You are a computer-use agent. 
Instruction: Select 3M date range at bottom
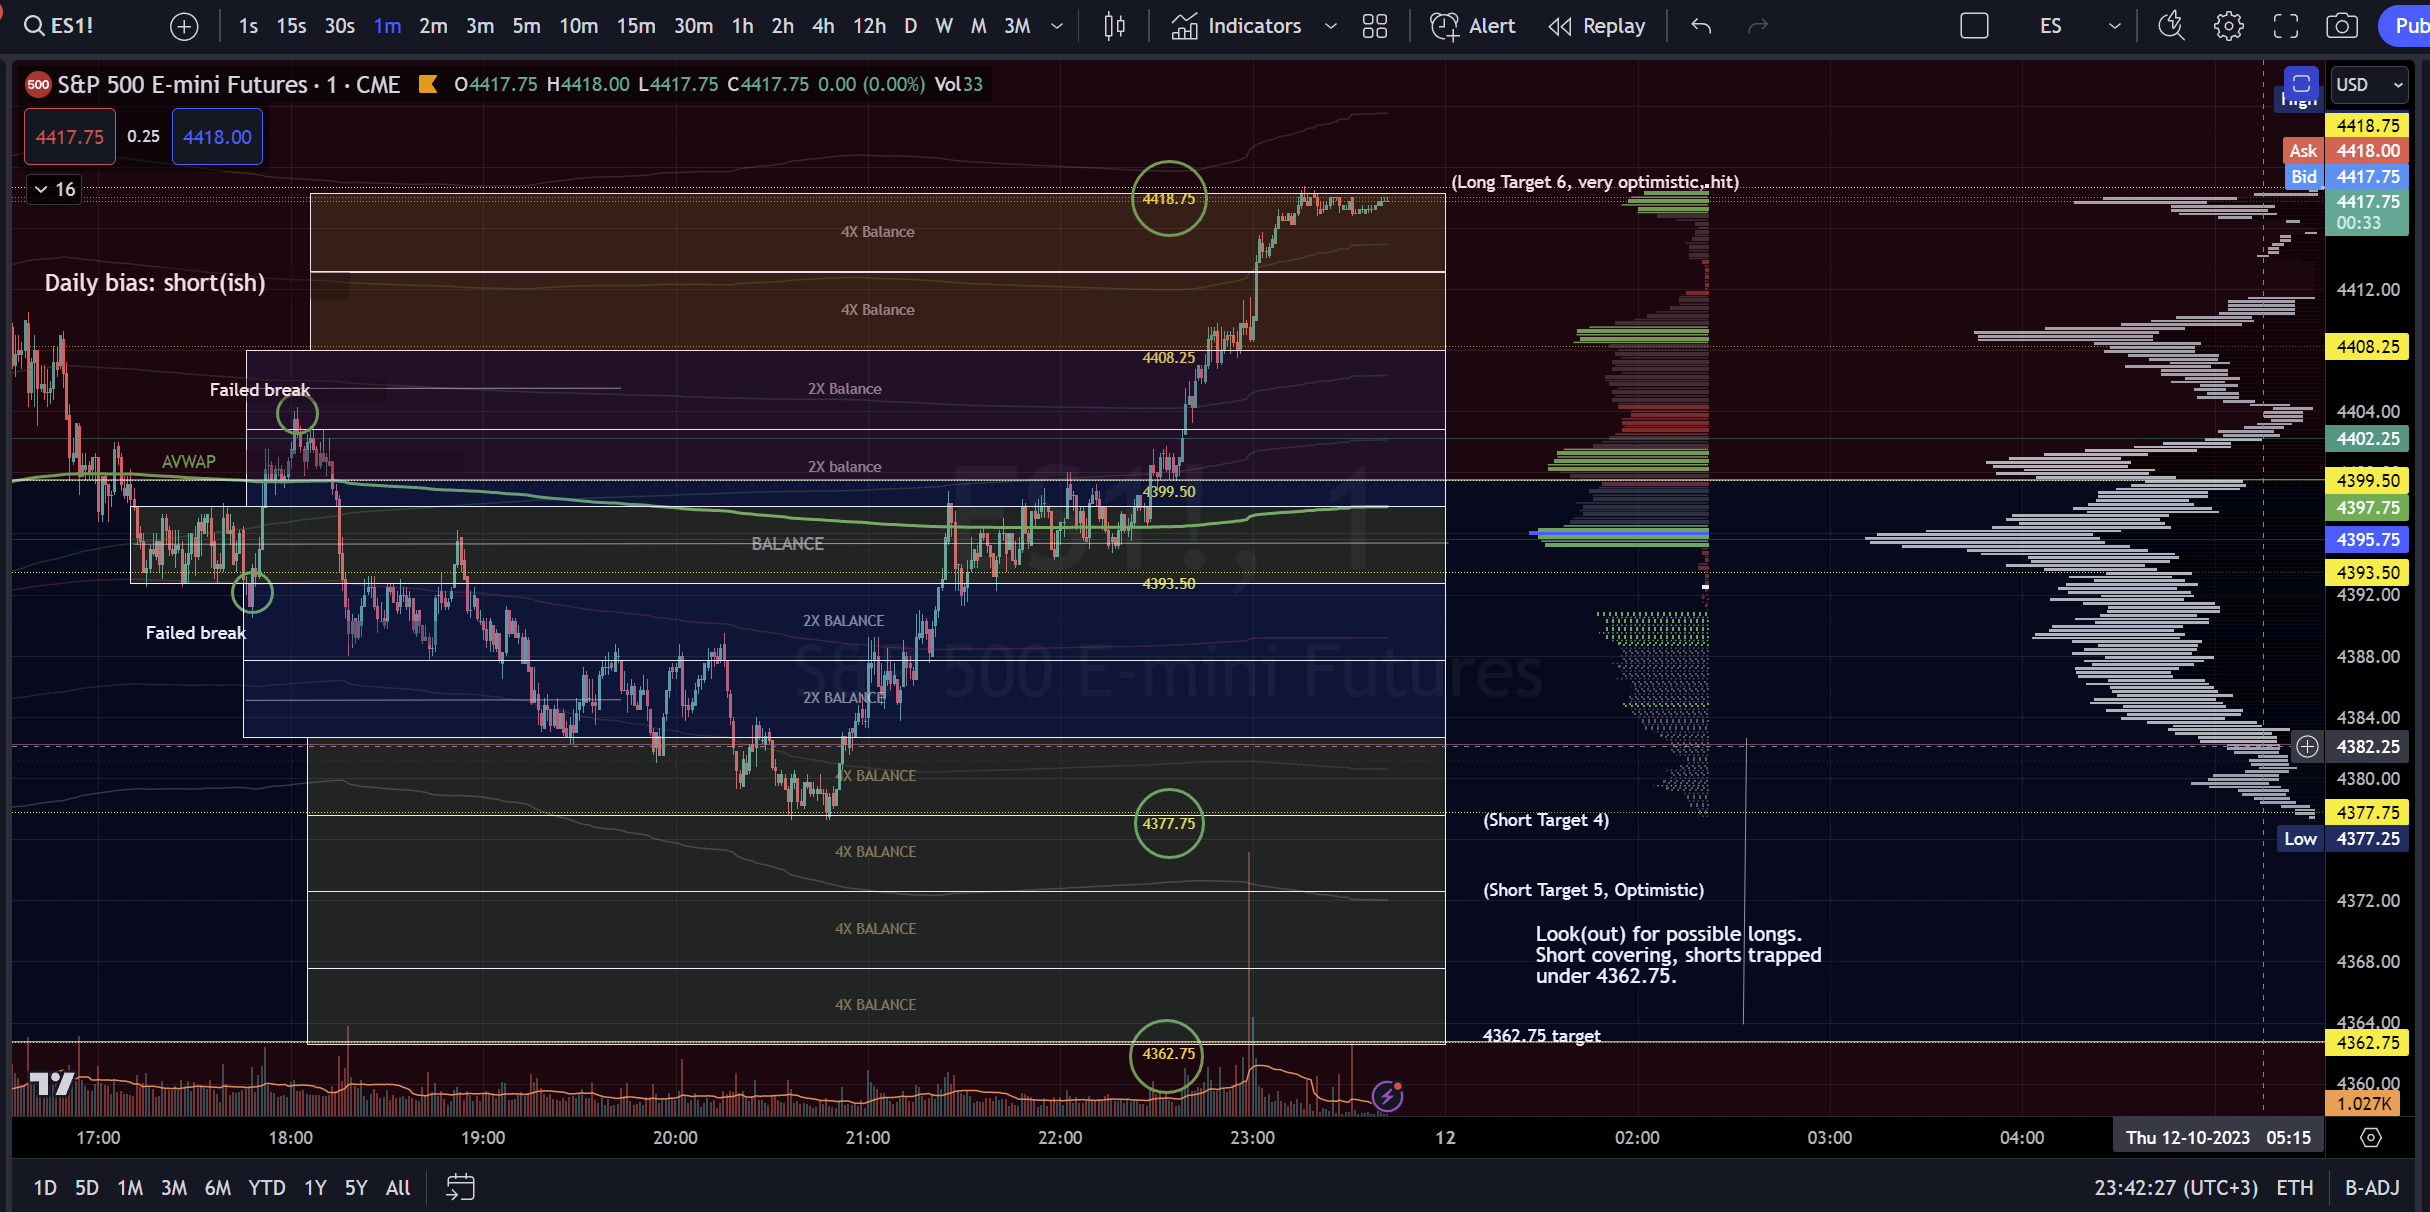[174, 1188]
